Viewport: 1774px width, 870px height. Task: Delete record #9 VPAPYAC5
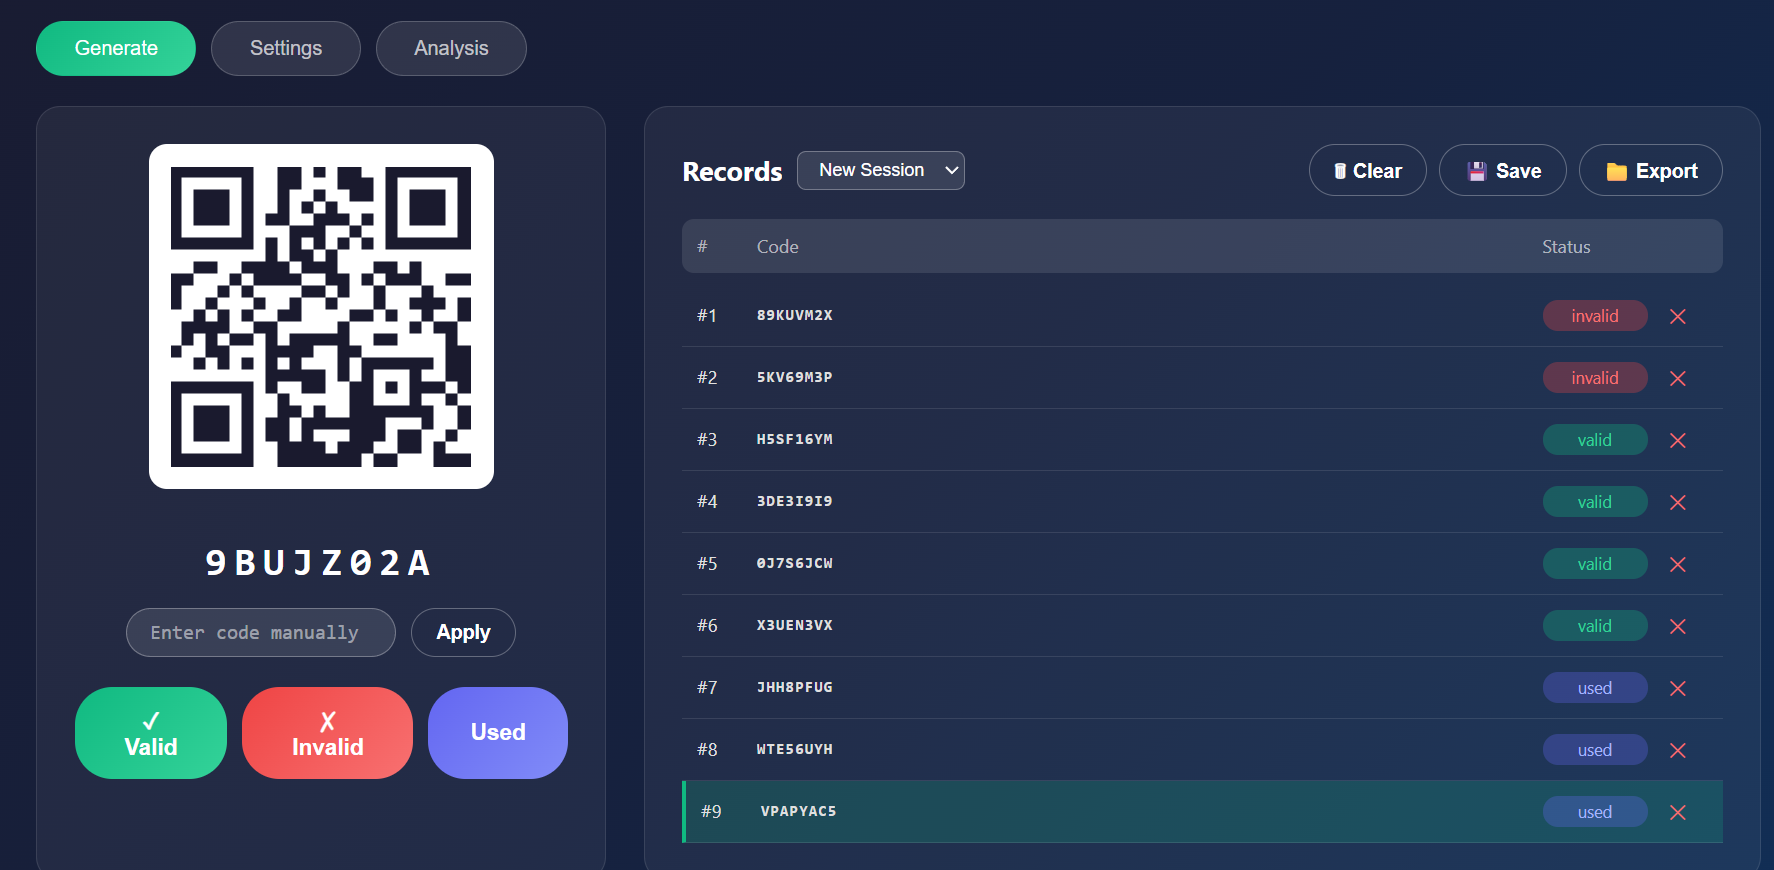pyautogui.click(x=1678, y=812)
